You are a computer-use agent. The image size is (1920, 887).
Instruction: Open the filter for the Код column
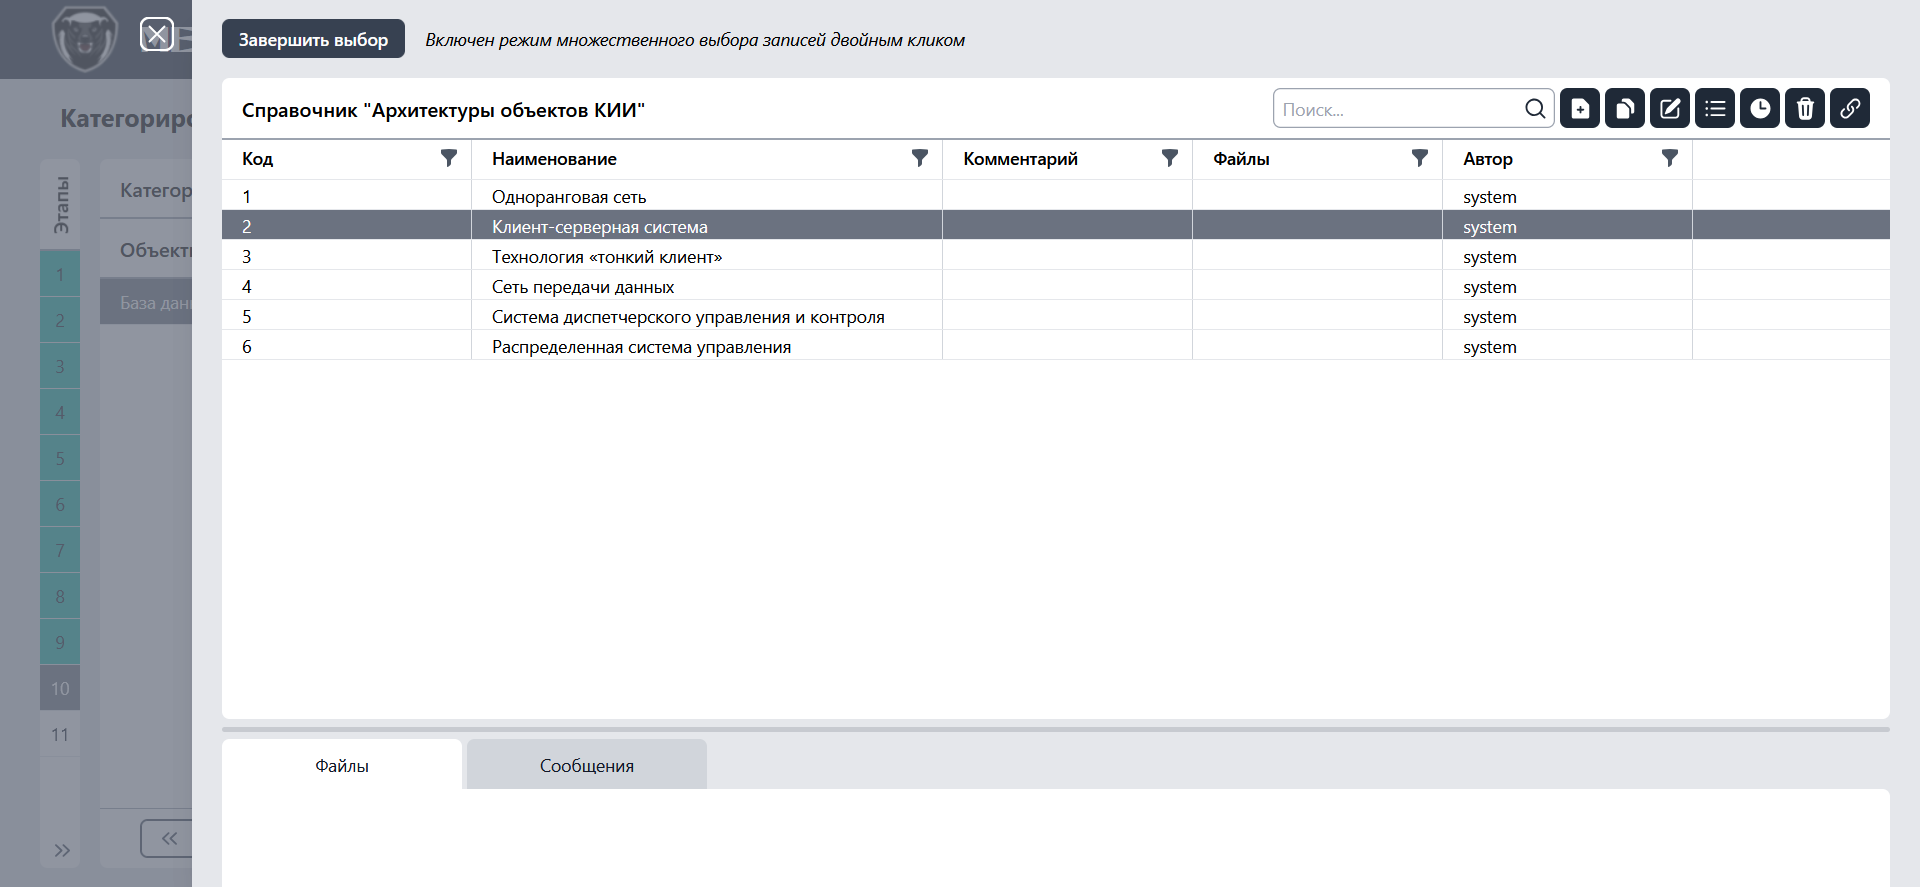449,158
